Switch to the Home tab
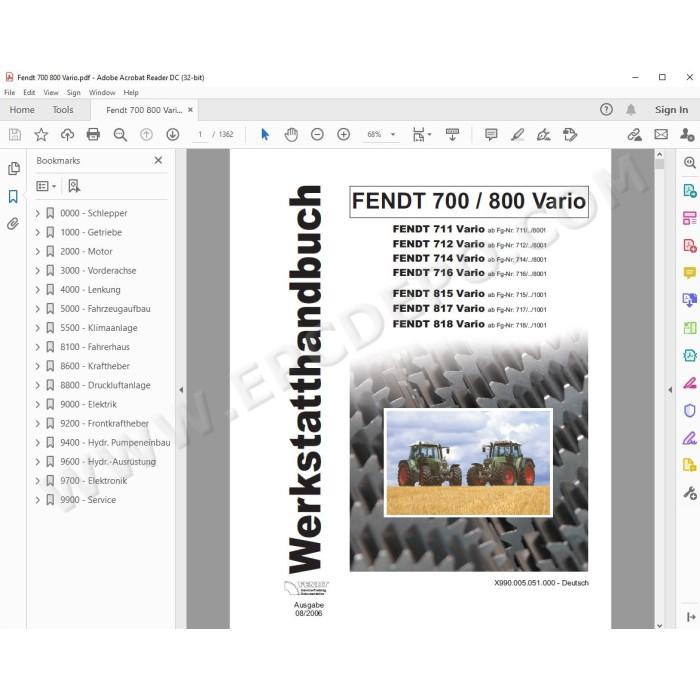700x700 pixels. click(22, 110)
